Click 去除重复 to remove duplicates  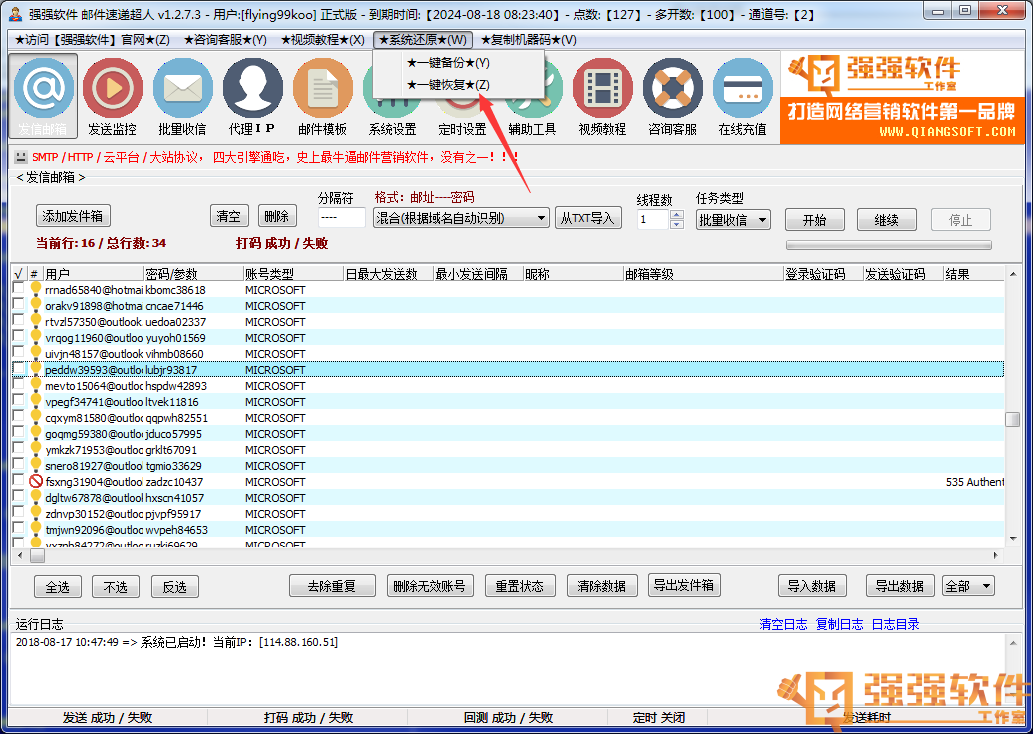tap(332, 586)
